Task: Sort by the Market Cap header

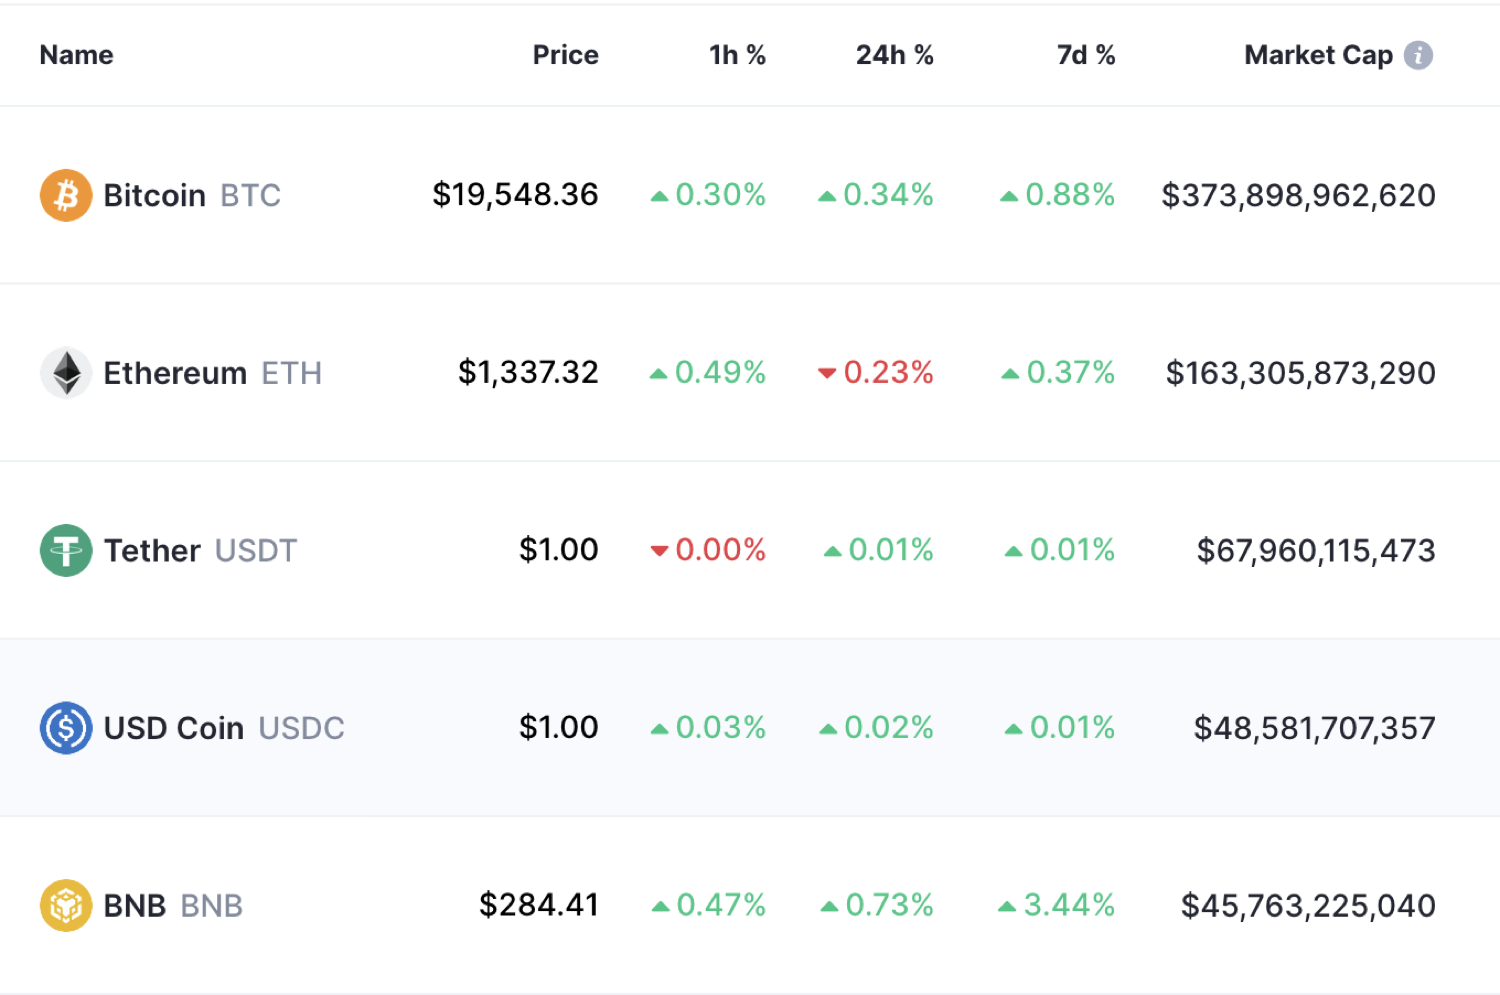Action: tap(1318, 55)
